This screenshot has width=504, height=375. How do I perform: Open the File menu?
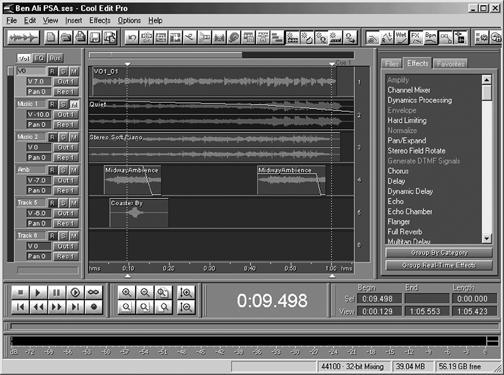click(x=11, y=21)
